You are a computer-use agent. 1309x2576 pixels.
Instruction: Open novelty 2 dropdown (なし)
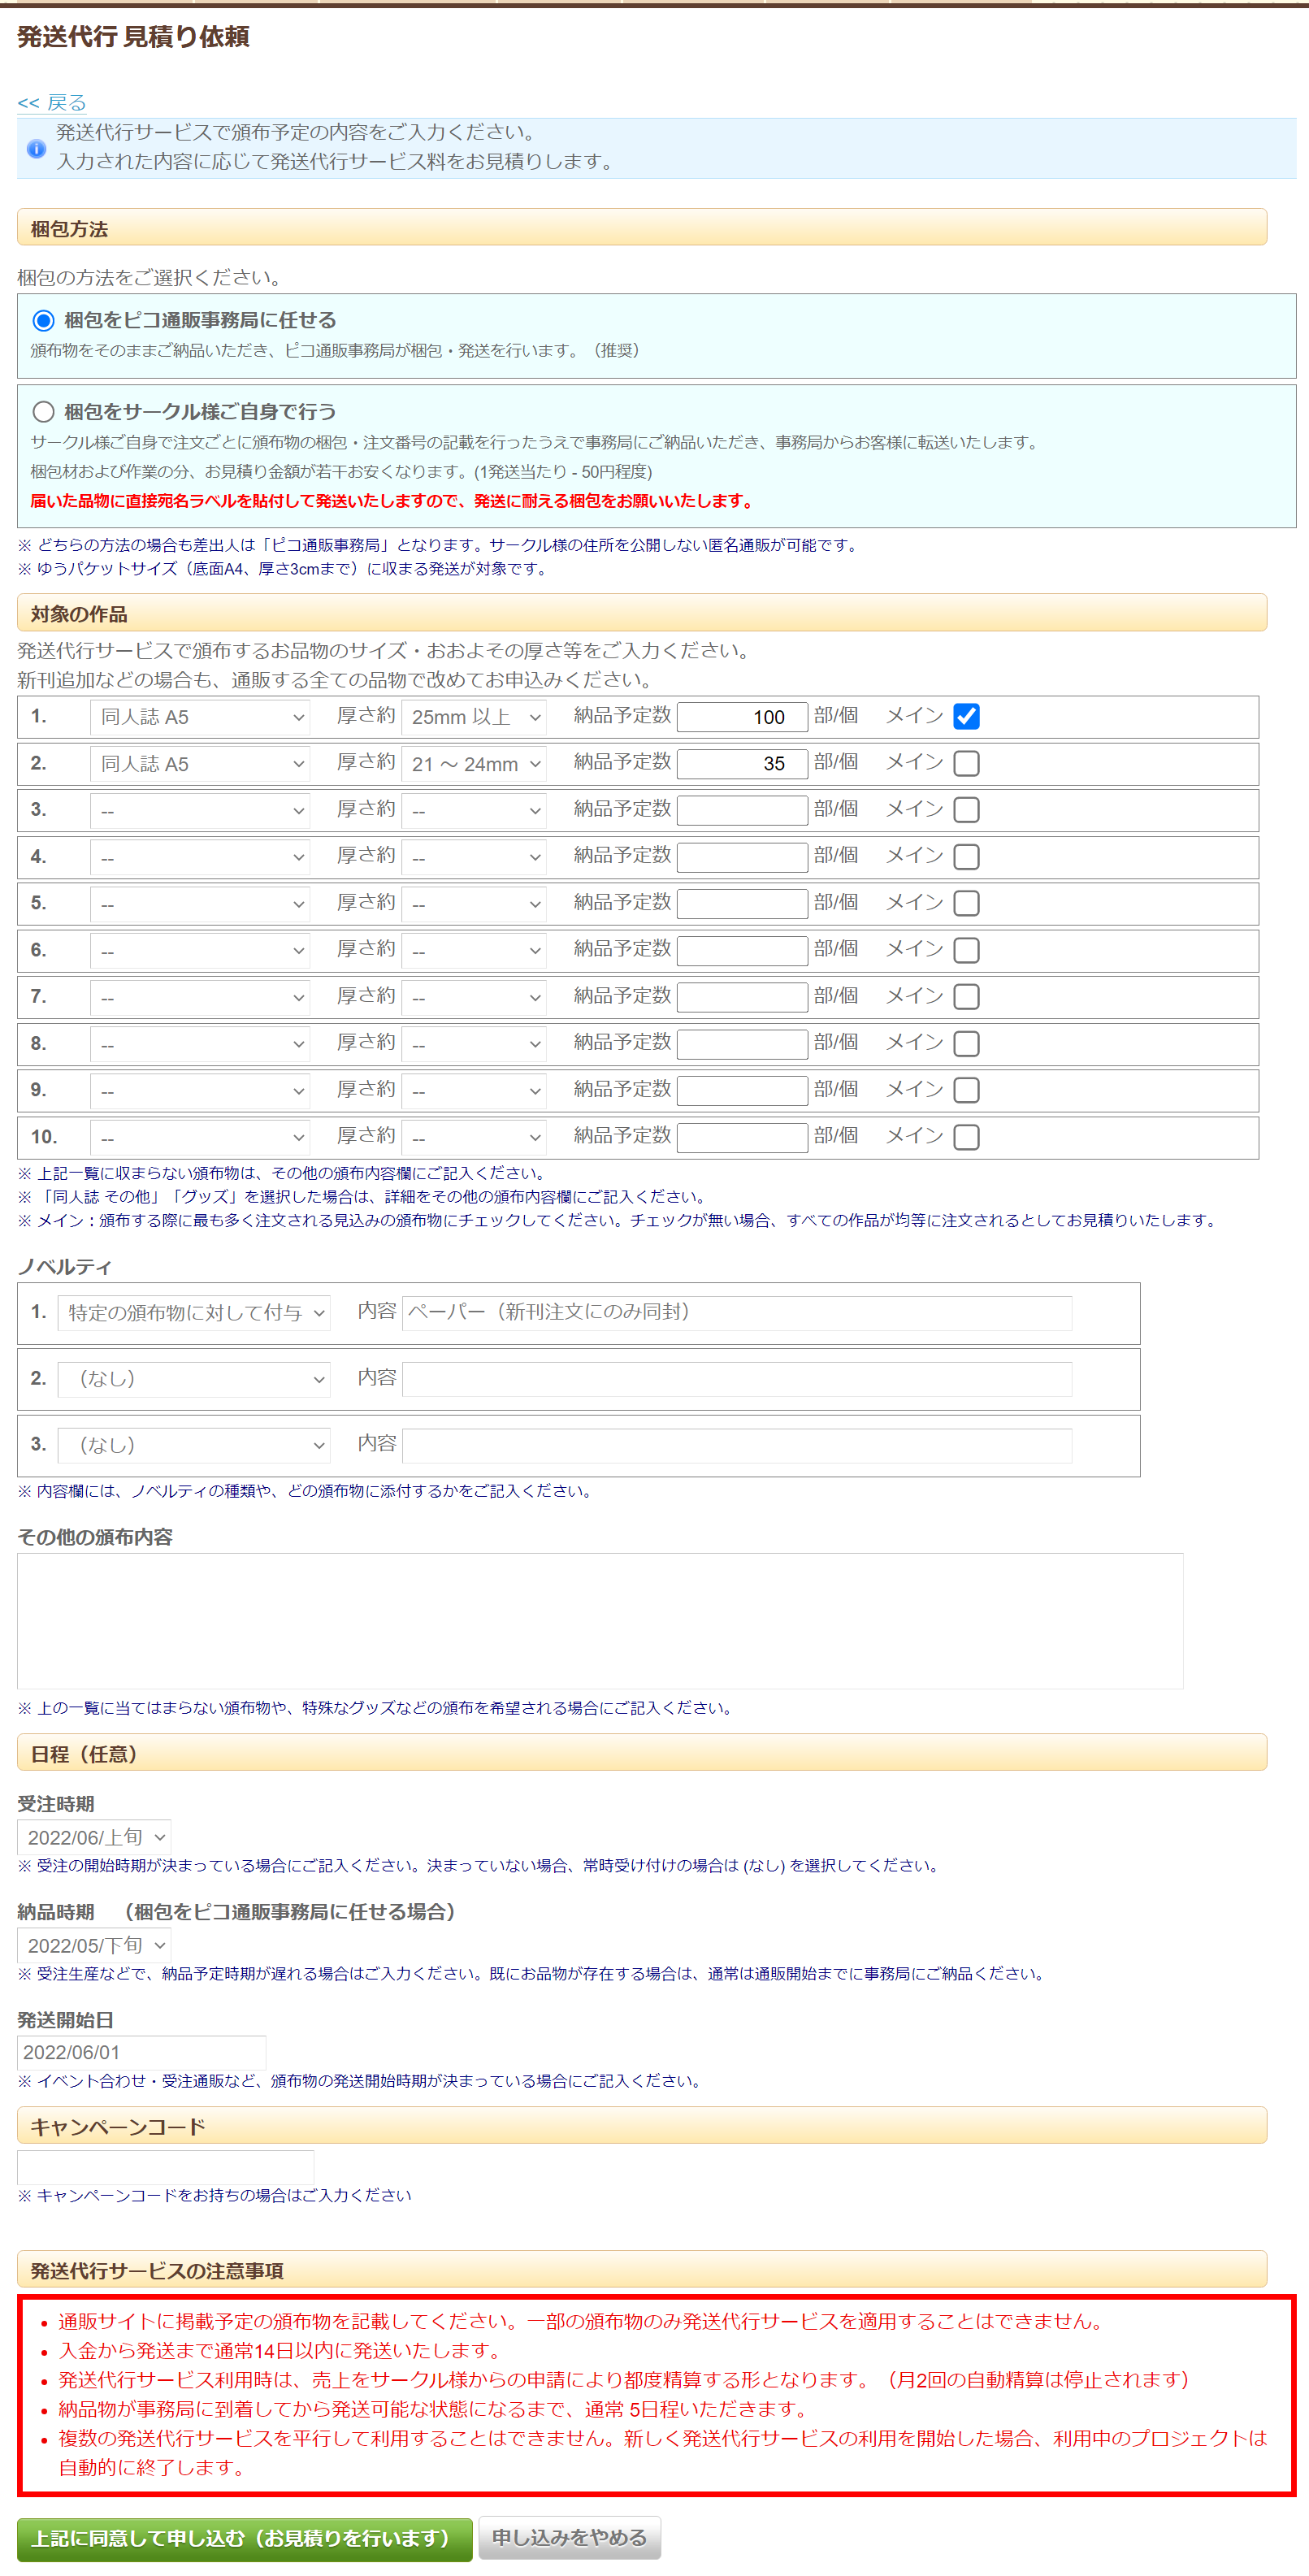[194, 1379]
